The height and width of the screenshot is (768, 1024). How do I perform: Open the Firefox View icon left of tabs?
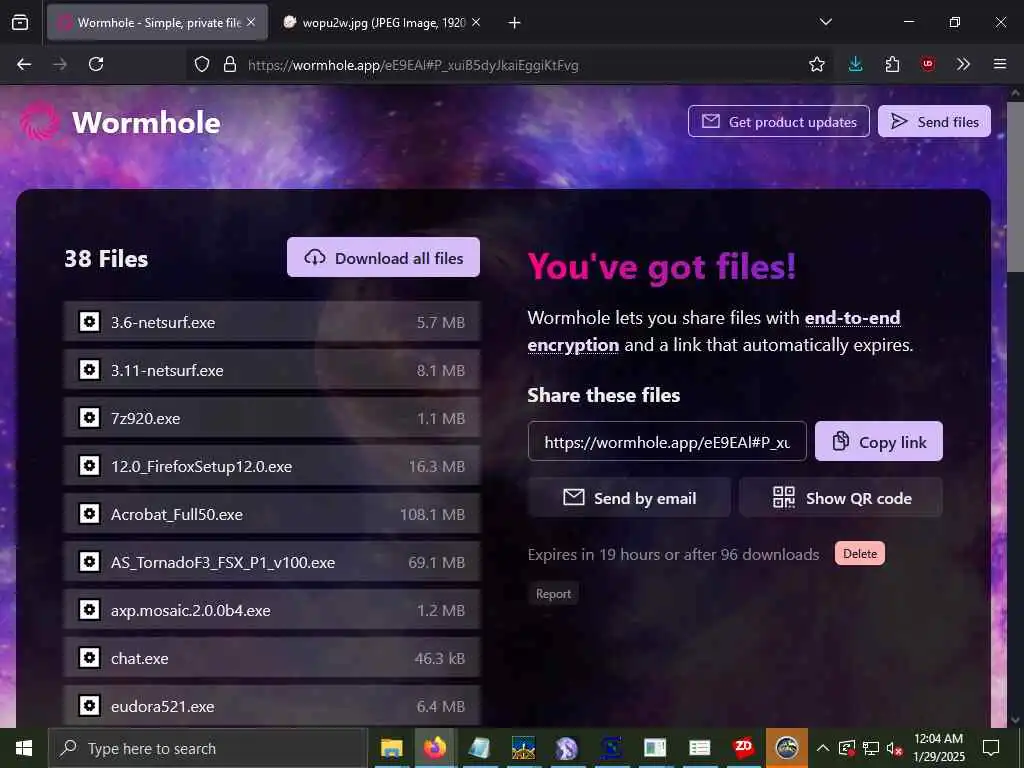[x=20, y=22]
